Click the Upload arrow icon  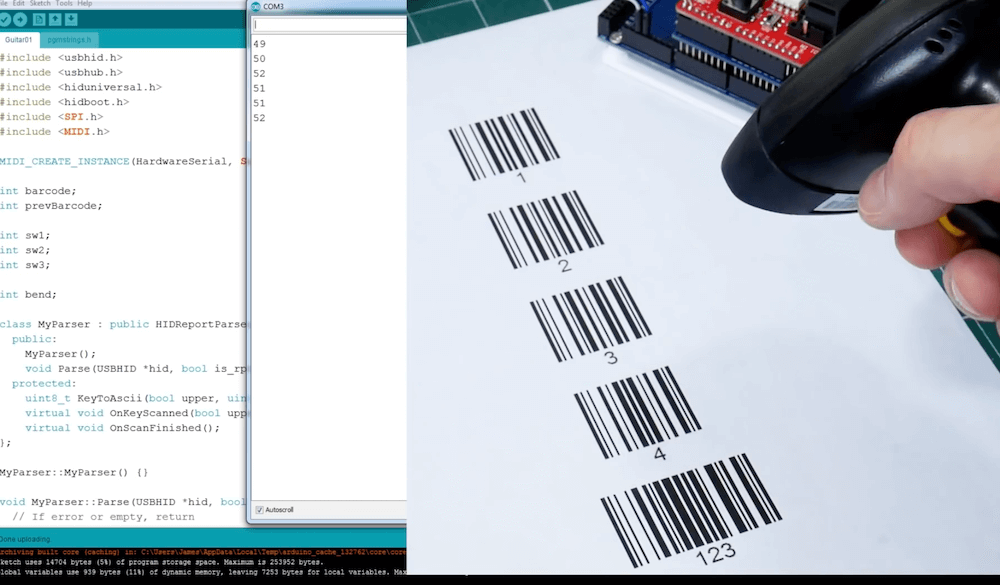tap(20, 20)
